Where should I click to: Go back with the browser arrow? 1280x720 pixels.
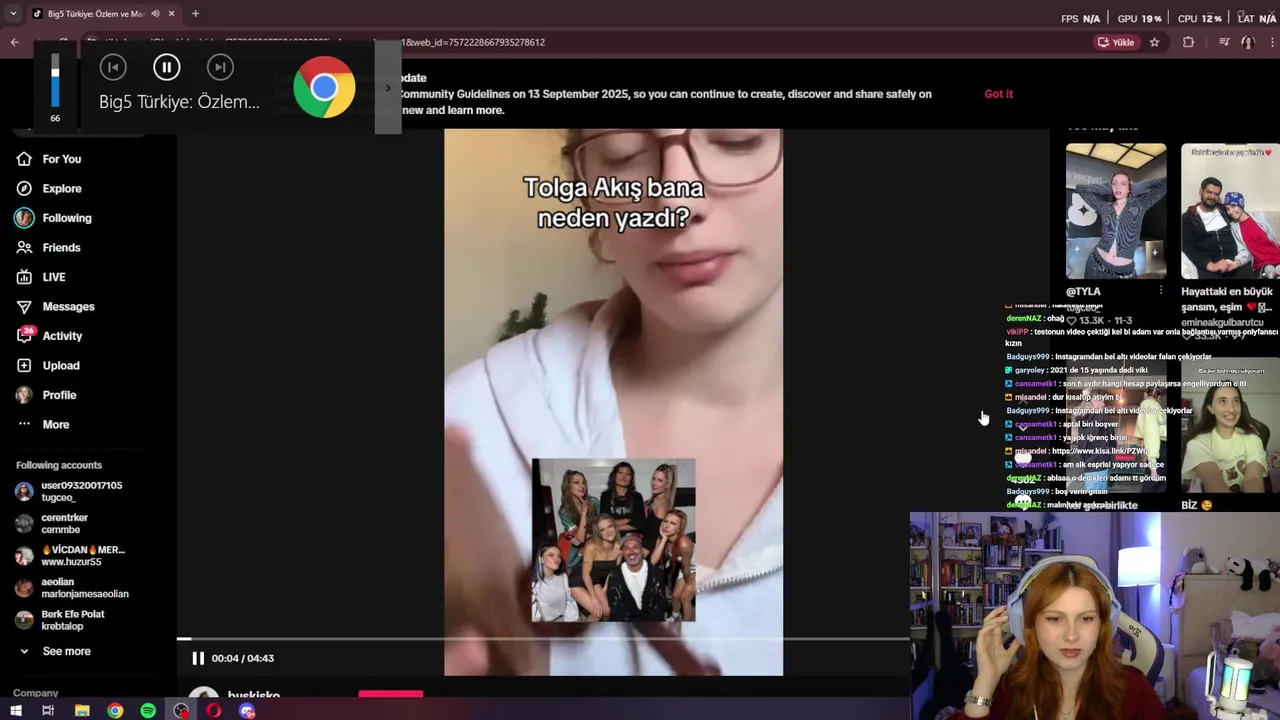click(14, 42)
